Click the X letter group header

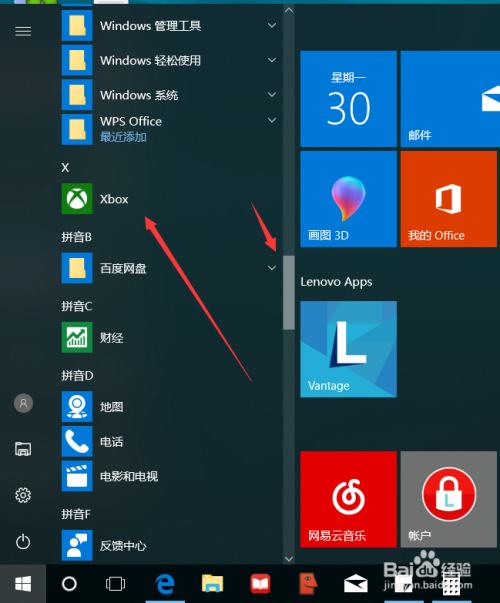point(65,168)
